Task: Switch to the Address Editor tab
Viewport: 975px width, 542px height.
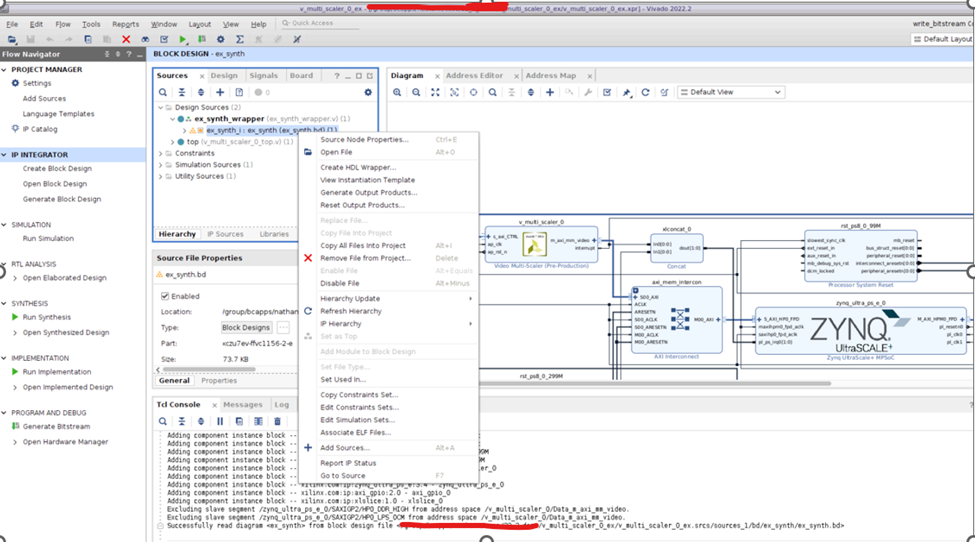Action: 474,76
